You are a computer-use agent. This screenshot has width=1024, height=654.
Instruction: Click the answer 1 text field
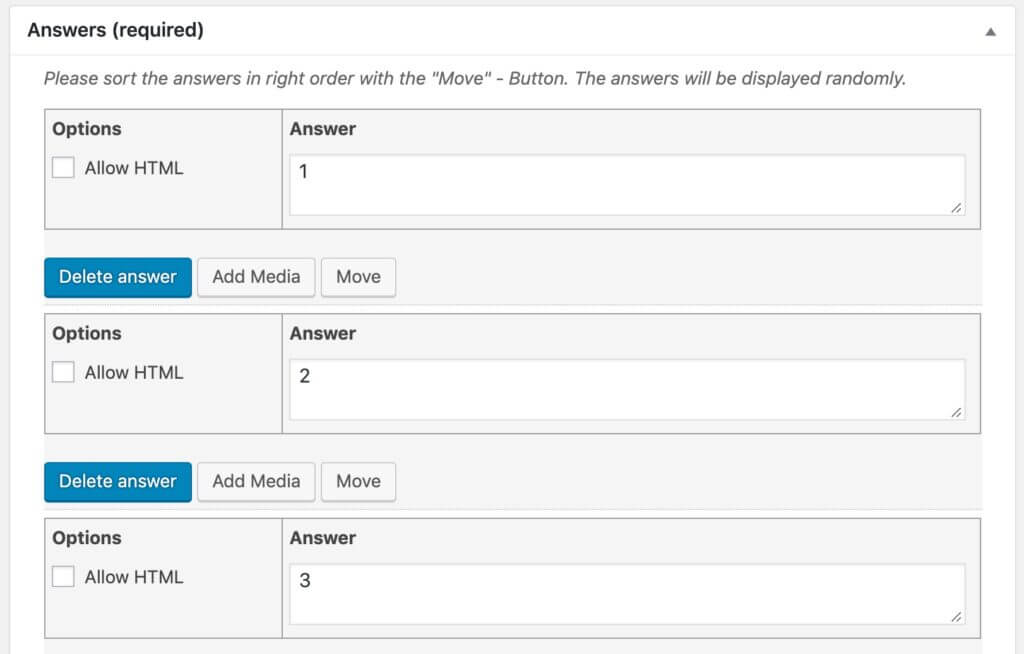[x=627, y=184]
